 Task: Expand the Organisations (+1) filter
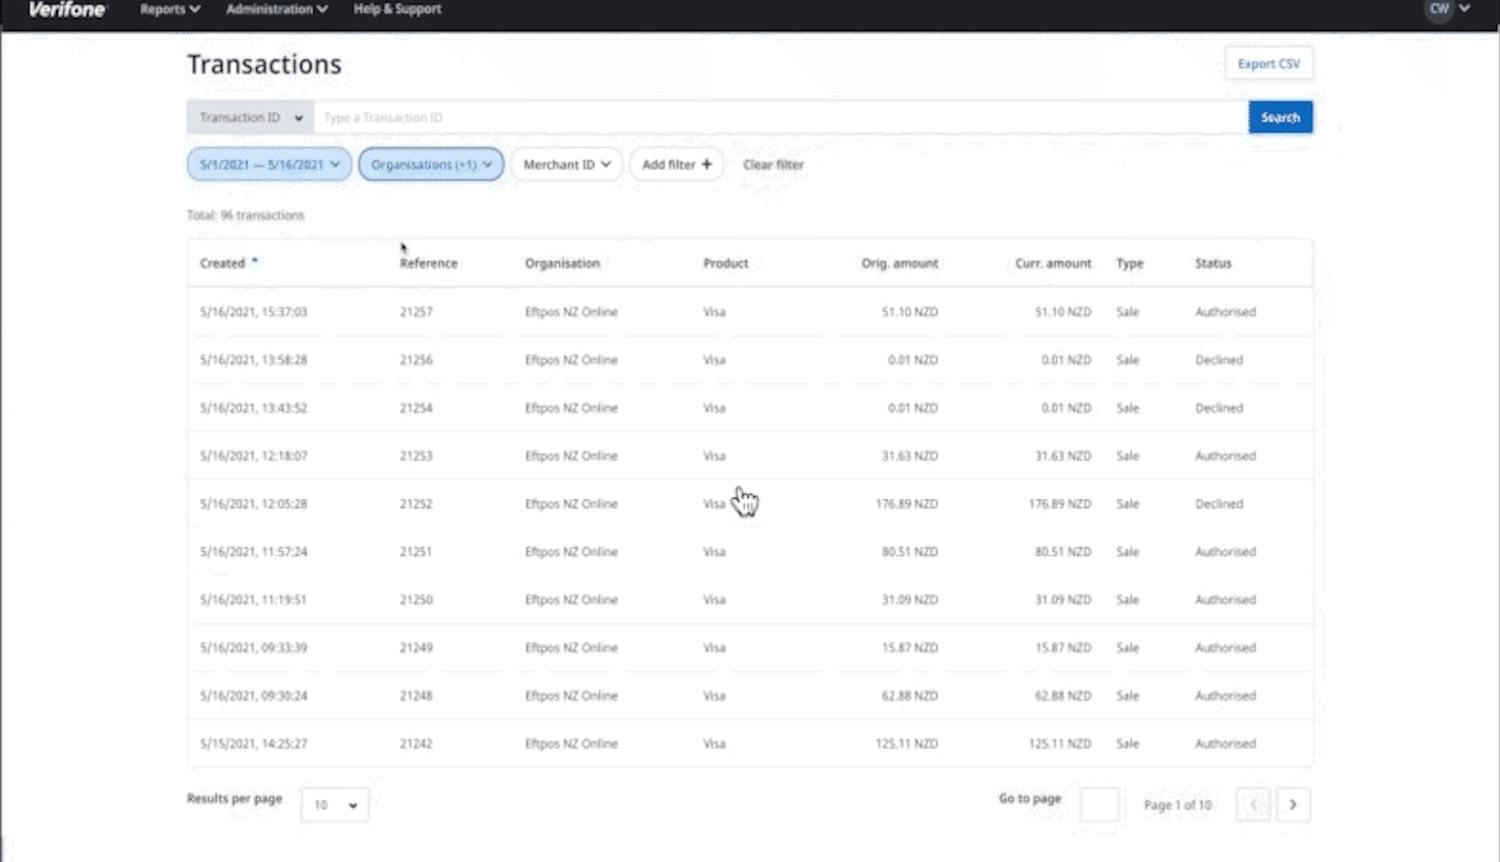coord(431,164)
